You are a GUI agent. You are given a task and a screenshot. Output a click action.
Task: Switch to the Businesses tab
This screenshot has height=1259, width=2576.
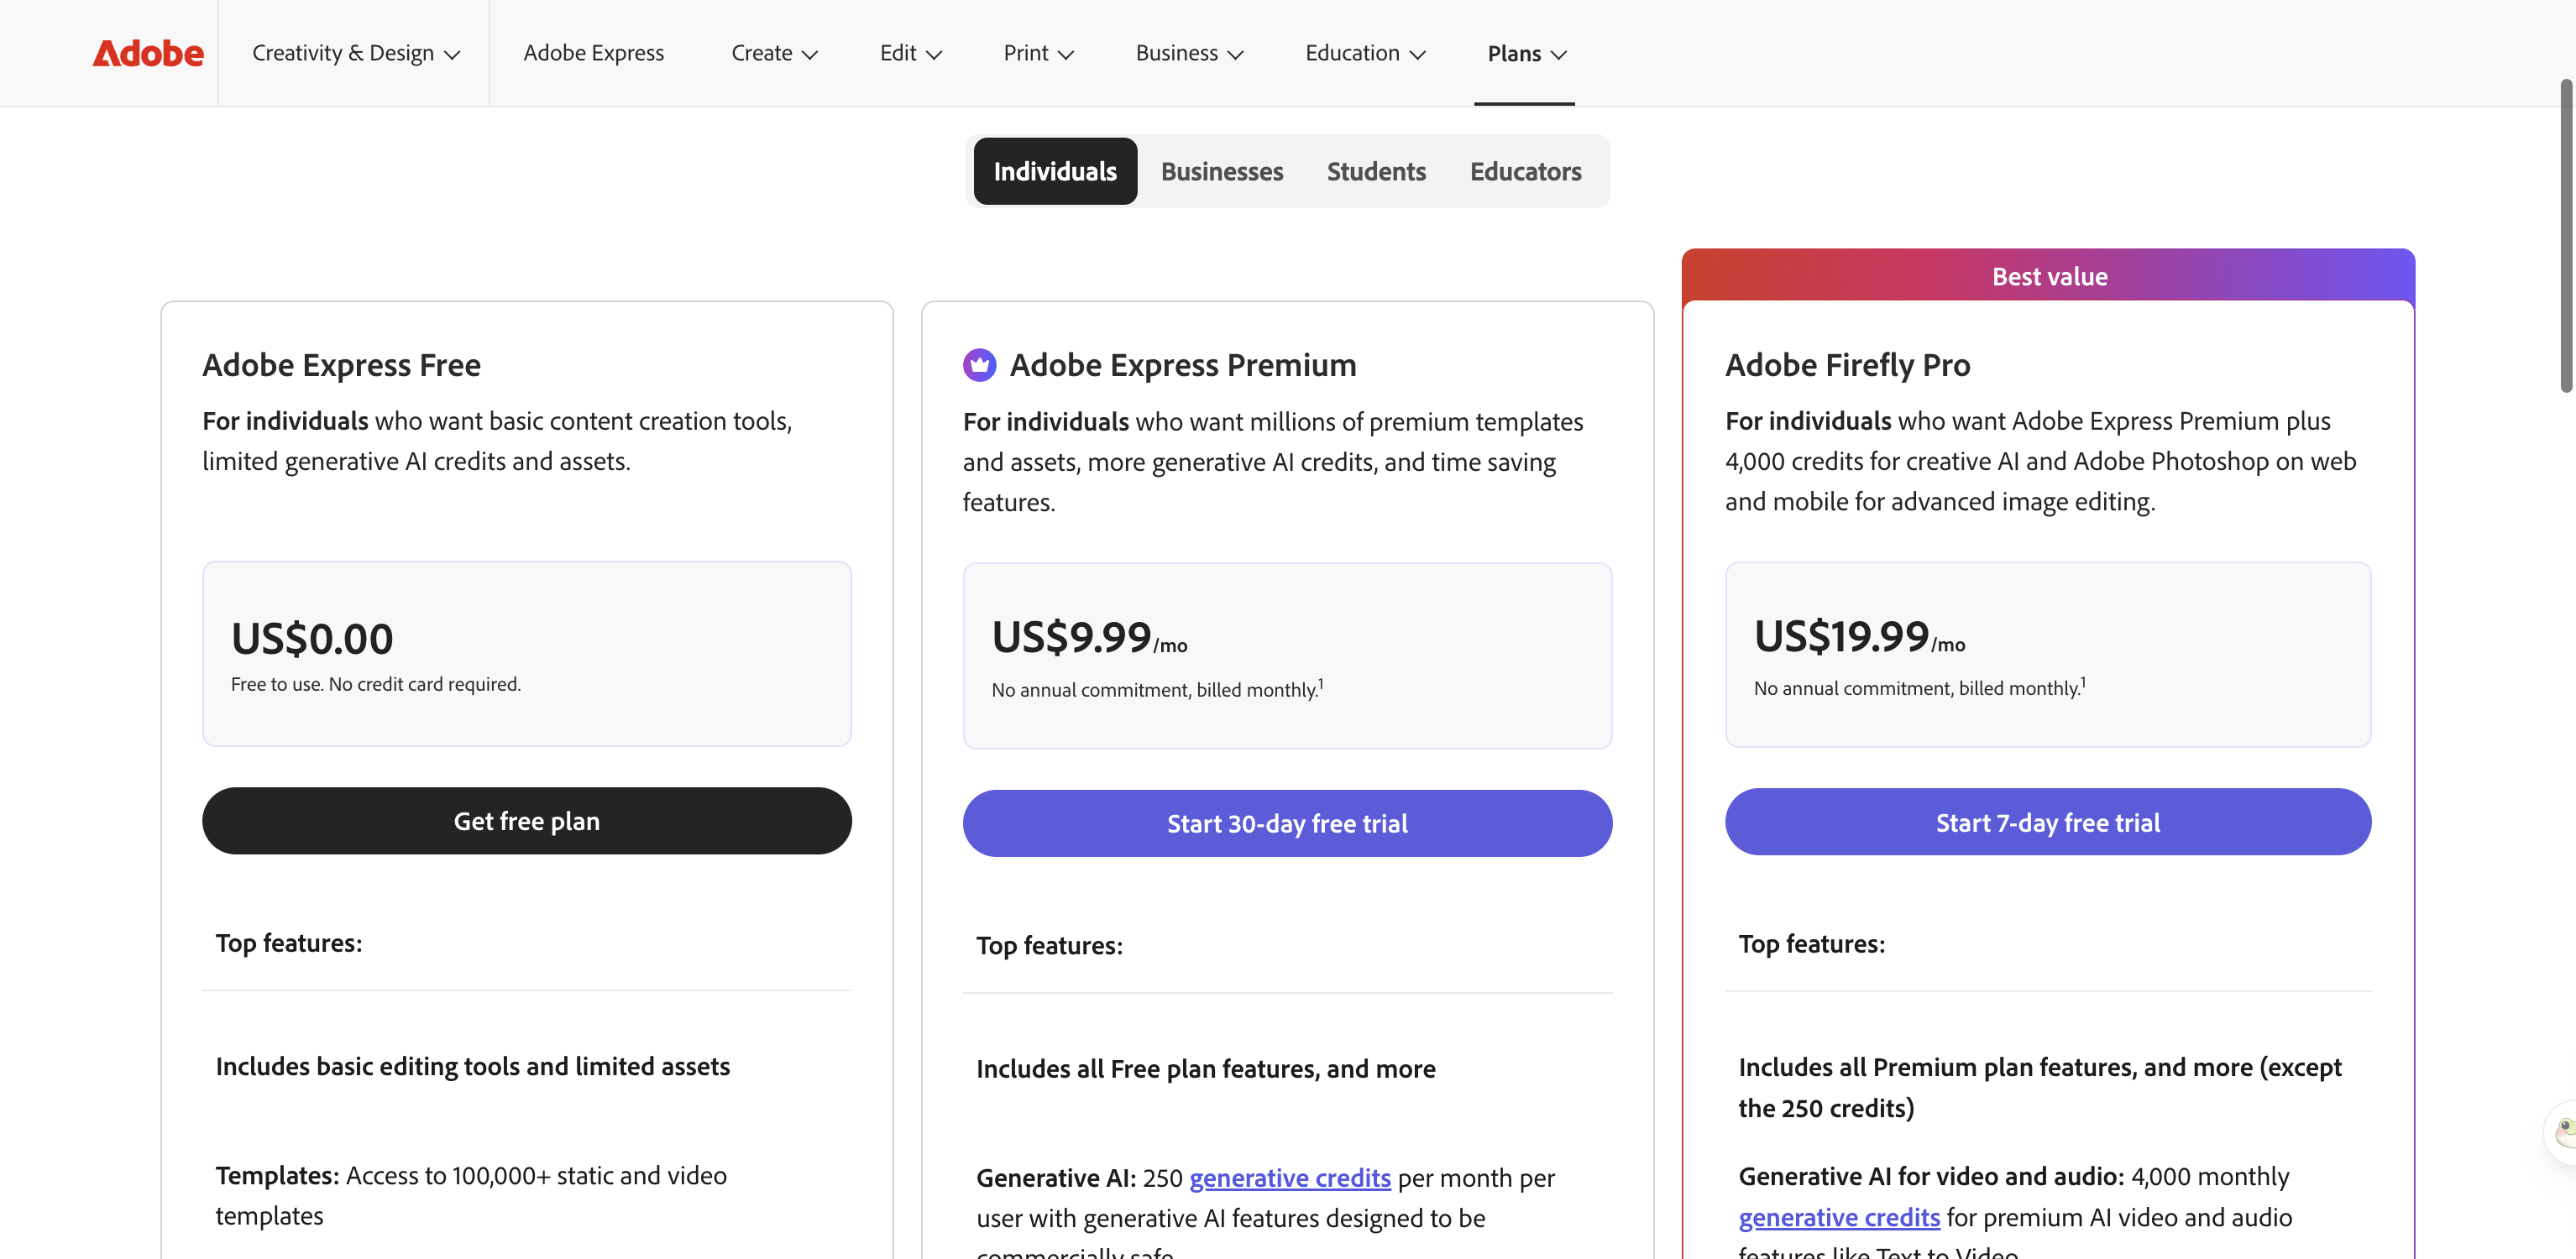tap(1221, 171)
